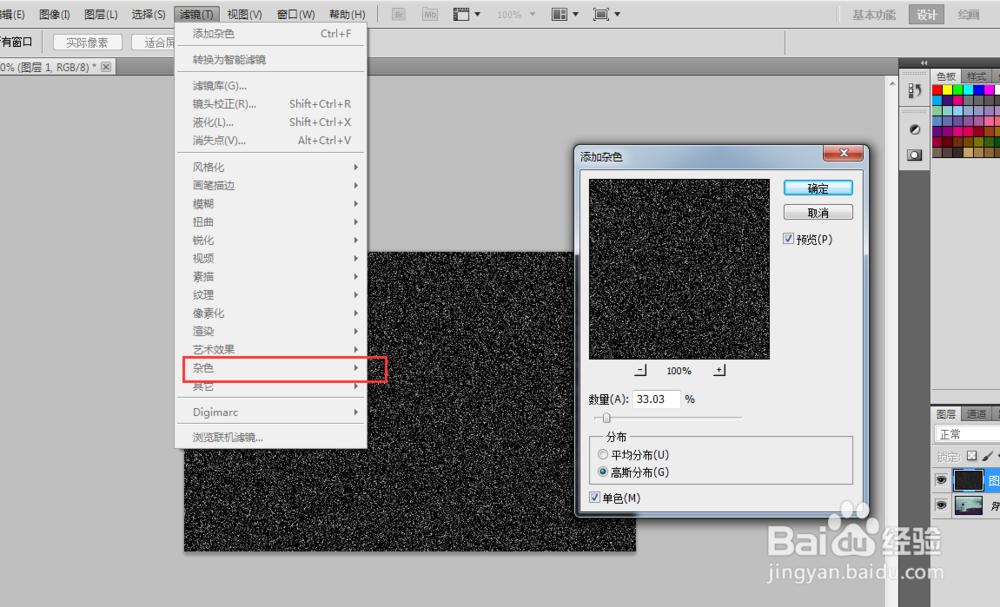Toggle the Preview (预览) checkbox
The width and height of the screenshot is (1000, 607).
click(788, 238)
